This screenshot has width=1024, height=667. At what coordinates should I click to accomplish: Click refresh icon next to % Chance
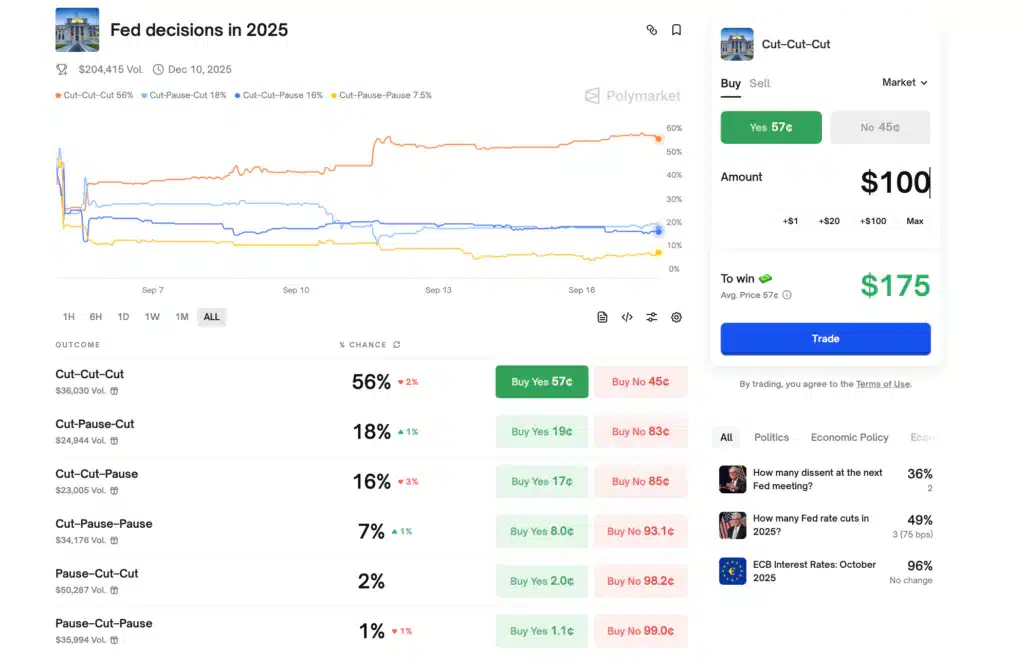coord(397,345)
